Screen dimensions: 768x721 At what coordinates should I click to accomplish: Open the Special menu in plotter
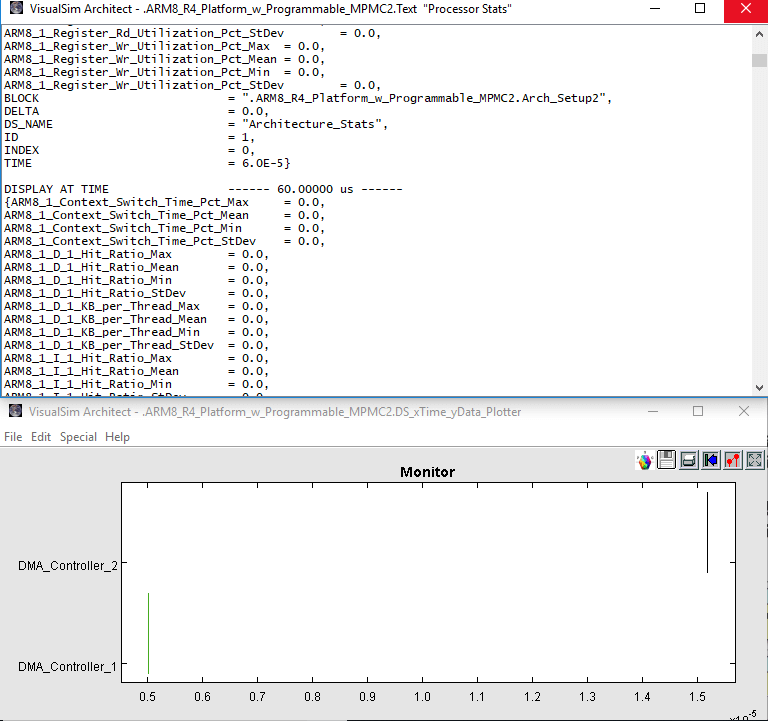78,437
